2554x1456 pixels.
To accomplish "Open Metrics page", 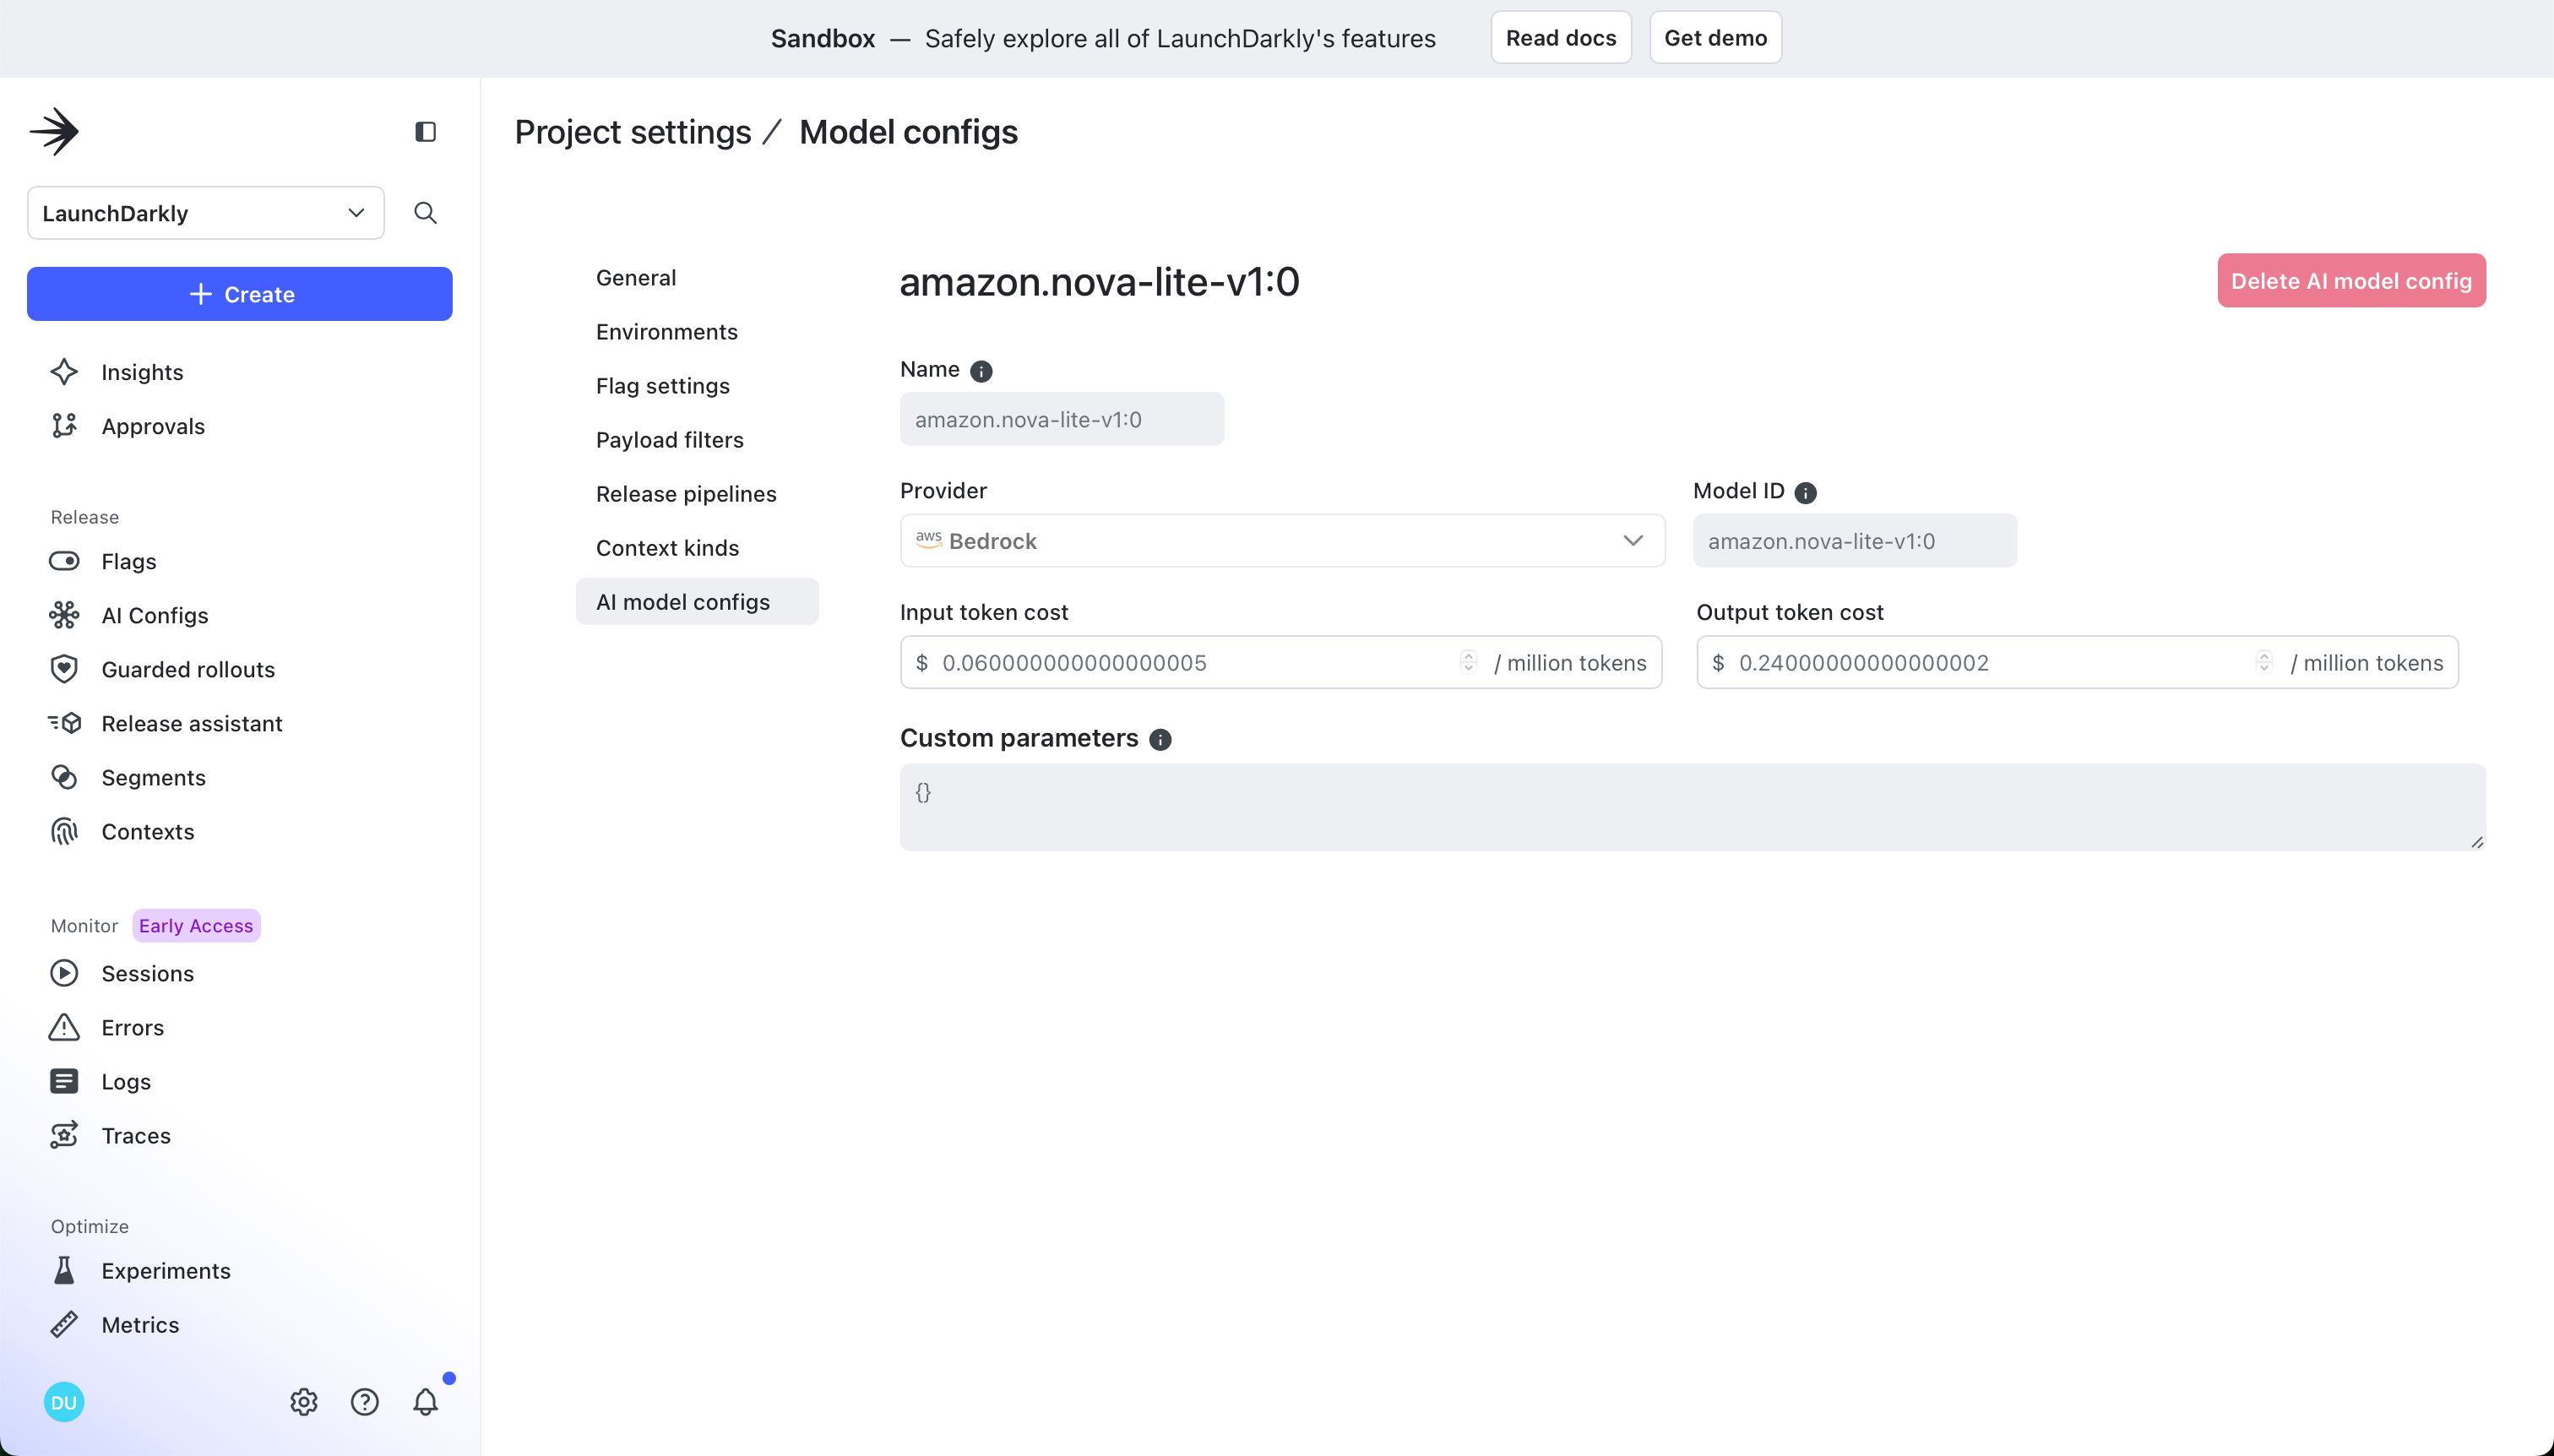I will click(140, 1324).
